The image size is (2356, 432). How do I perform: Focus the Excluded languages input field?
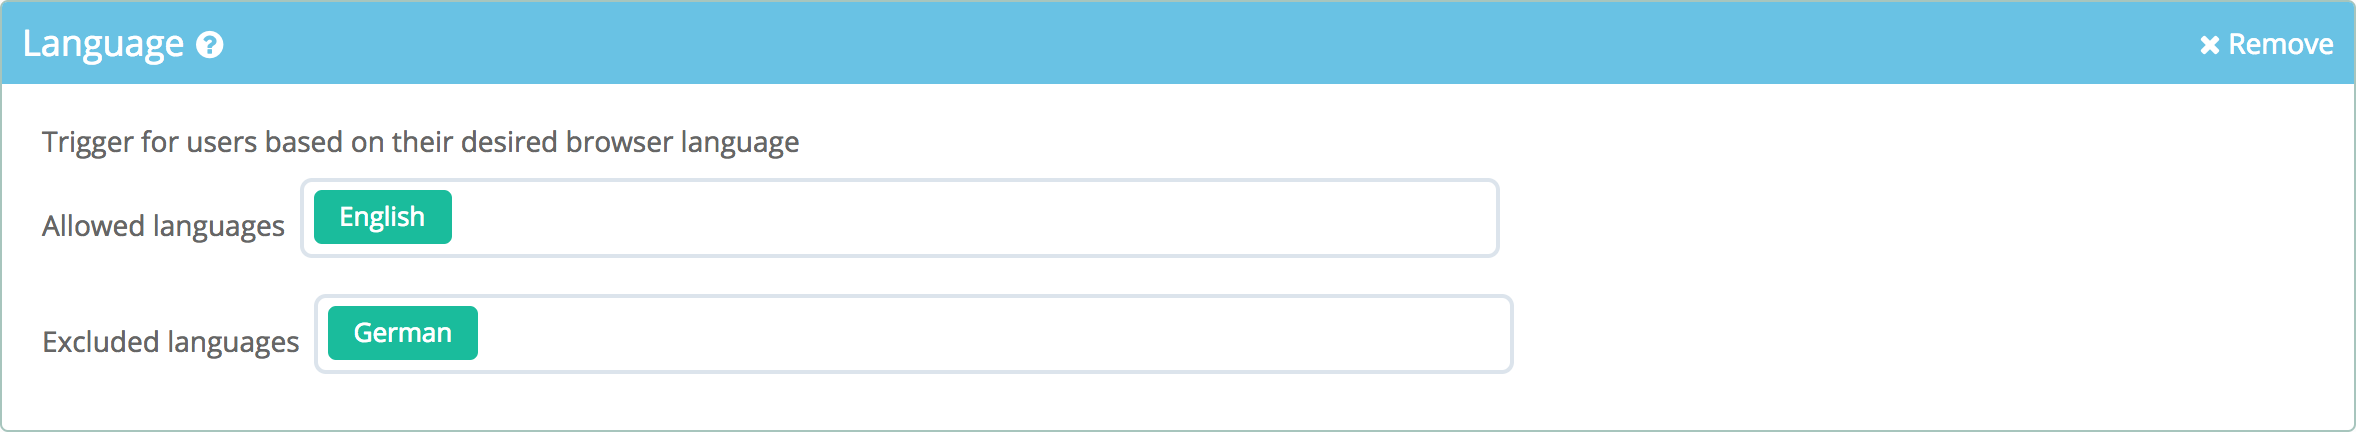[x=914, y=334]
